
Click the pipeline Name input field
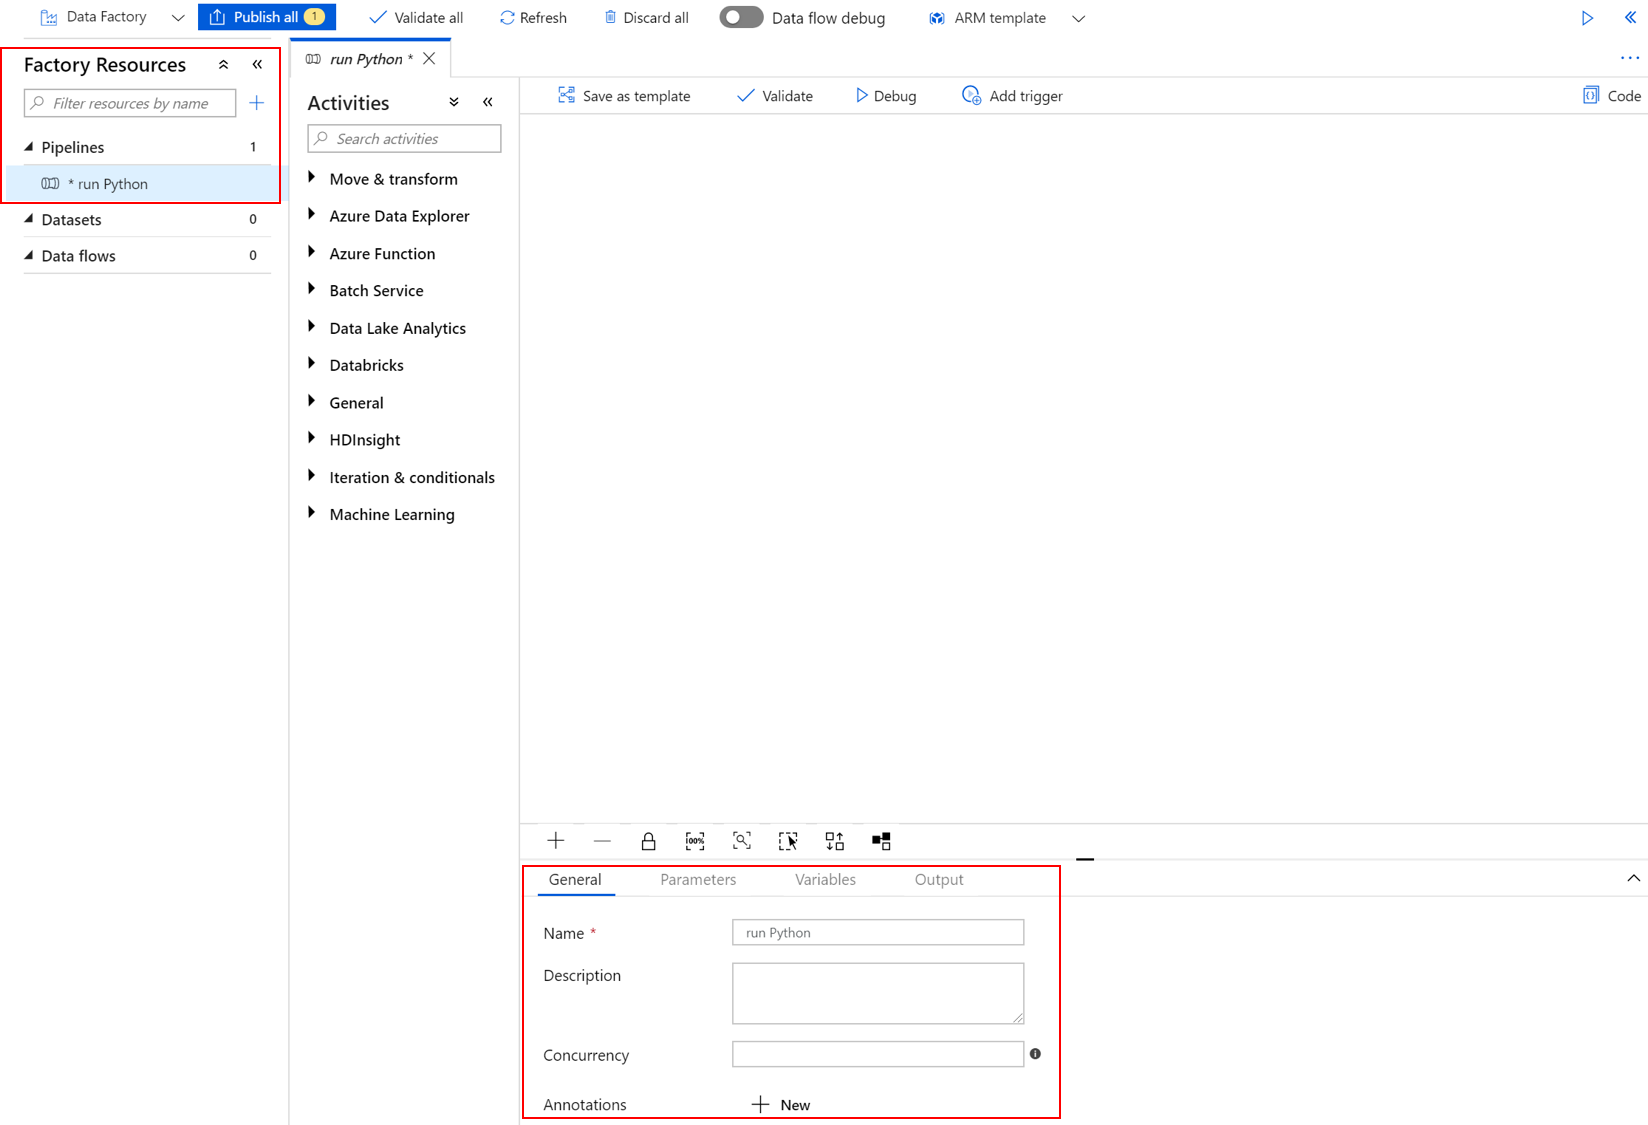pos(877,931)
